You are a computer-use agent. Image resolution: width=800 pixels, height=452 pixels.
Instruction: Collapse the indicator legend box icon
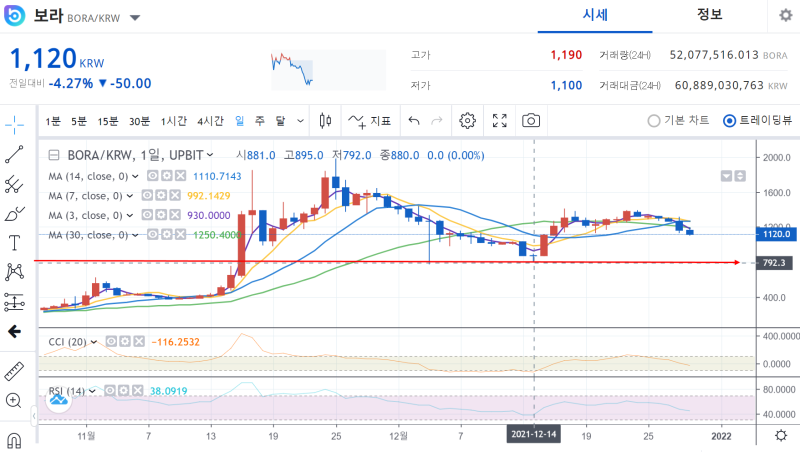click(x=53, y=155)
